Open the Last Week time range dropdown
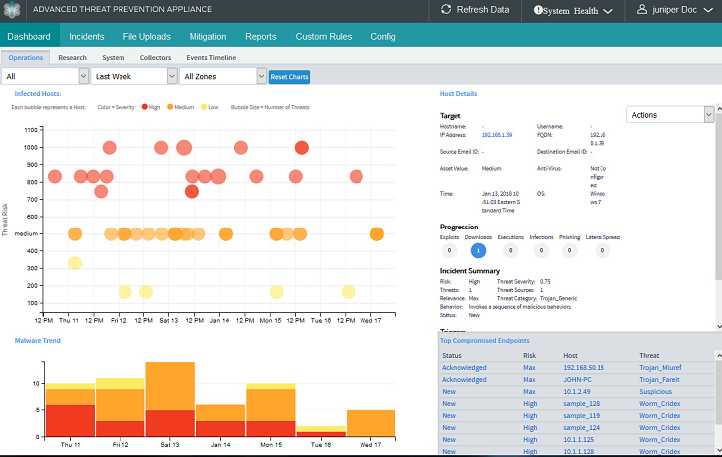The image size is (722, 457). pyautogui.click(x=132, y=76)
